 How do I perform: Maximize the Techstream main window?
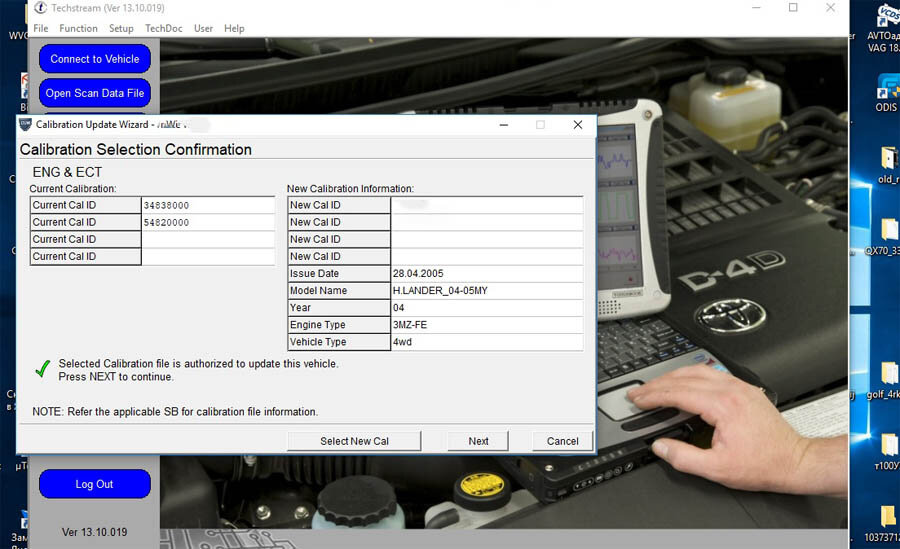tap(793, 7)
